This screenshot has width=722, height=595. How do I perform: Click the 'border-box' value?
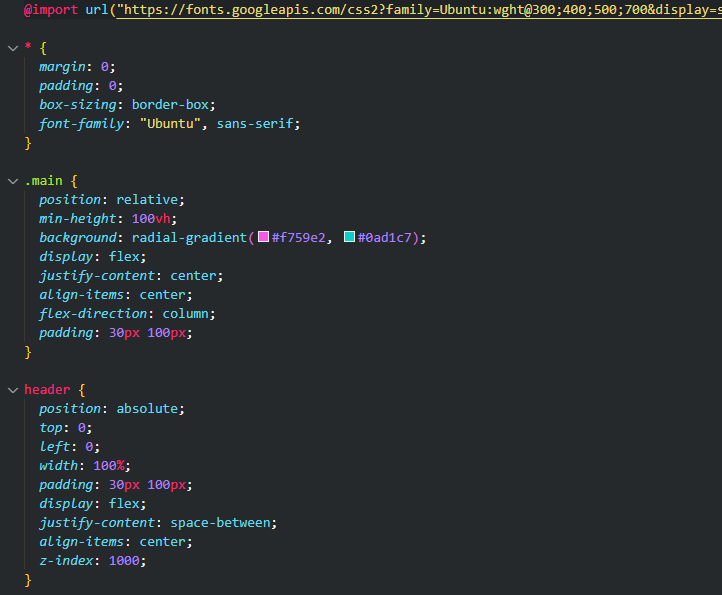coord(170,105)
